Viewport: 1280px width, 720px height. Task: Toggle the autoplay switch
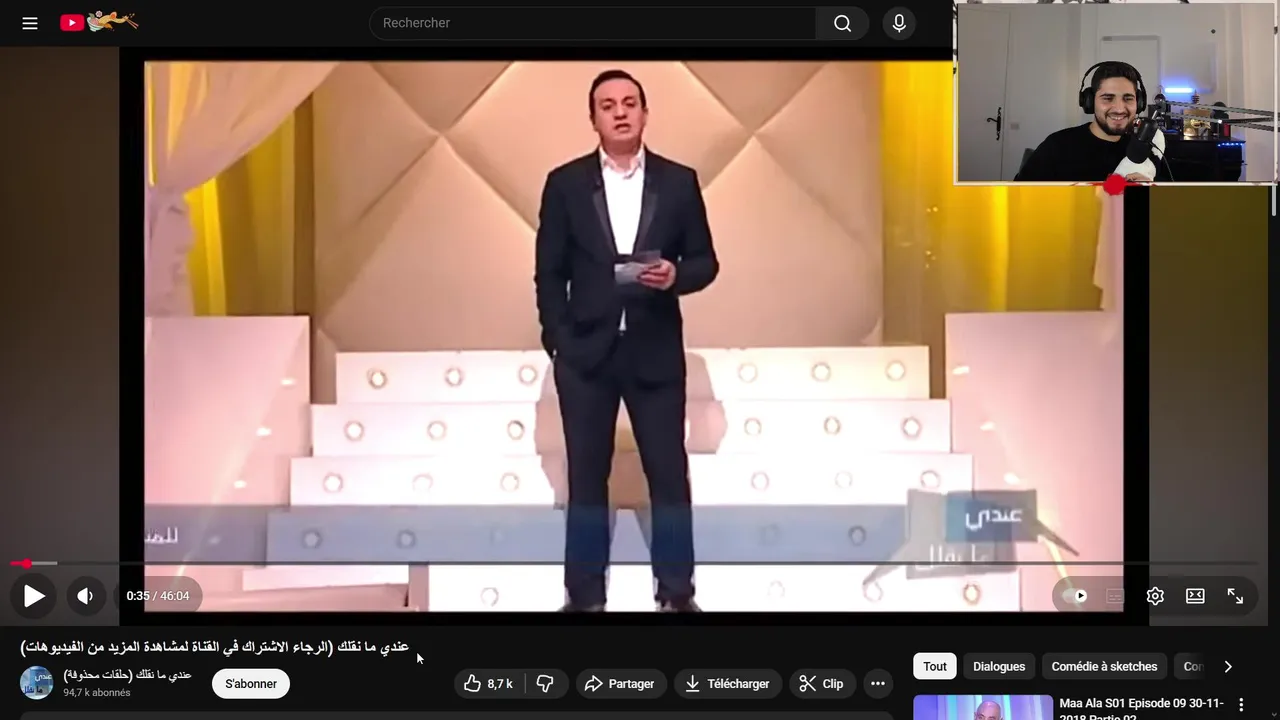[1076, 596]
